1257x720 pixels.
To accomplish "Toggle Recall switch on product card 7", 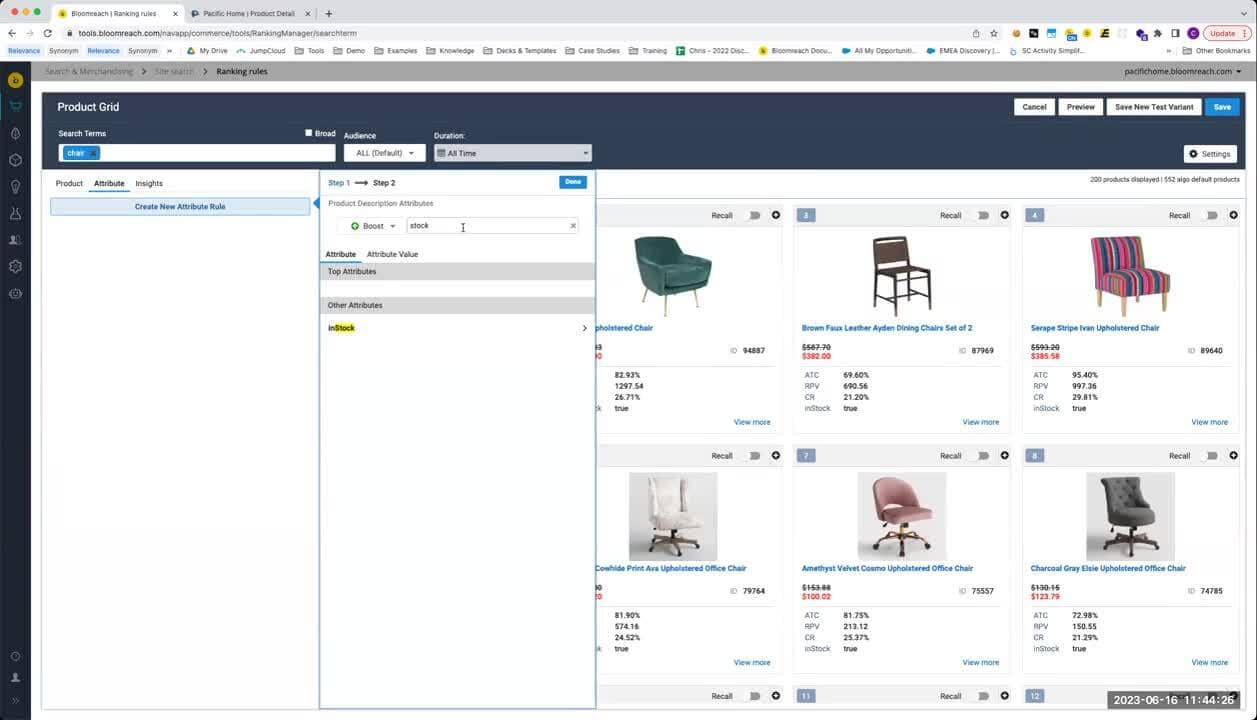I will coord(982,456).
